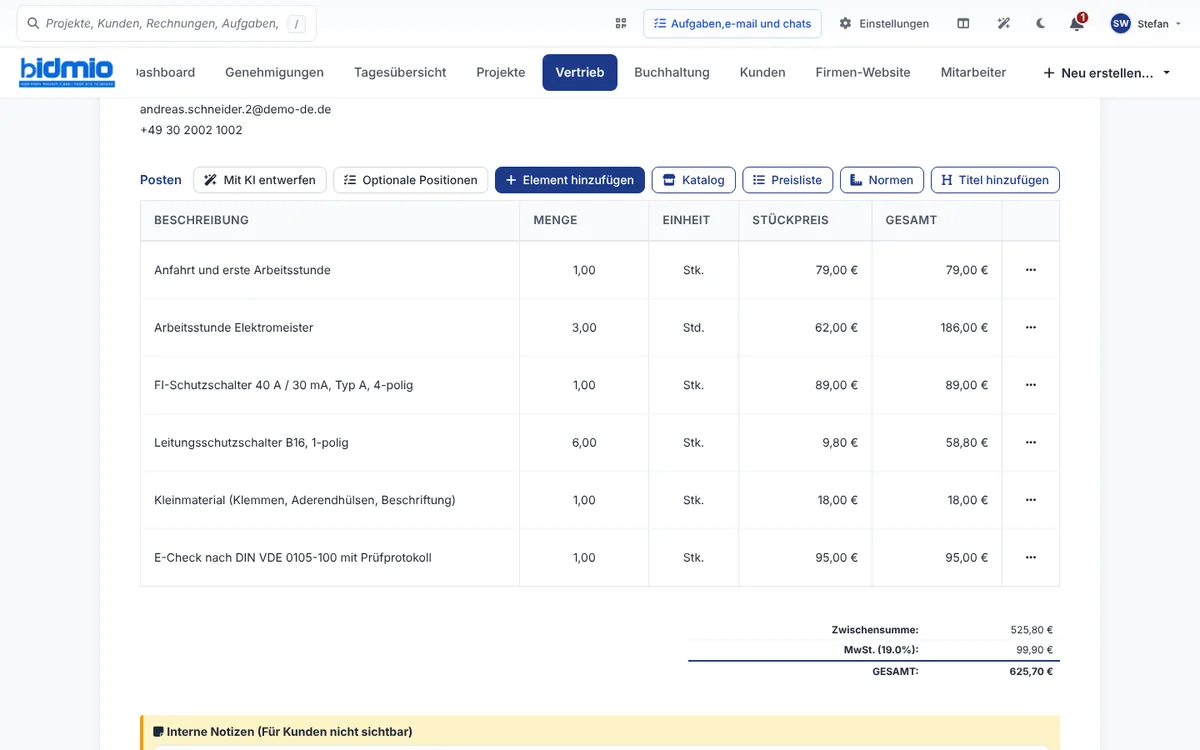Open the Tagesübersicht tab

coord(400,72)
